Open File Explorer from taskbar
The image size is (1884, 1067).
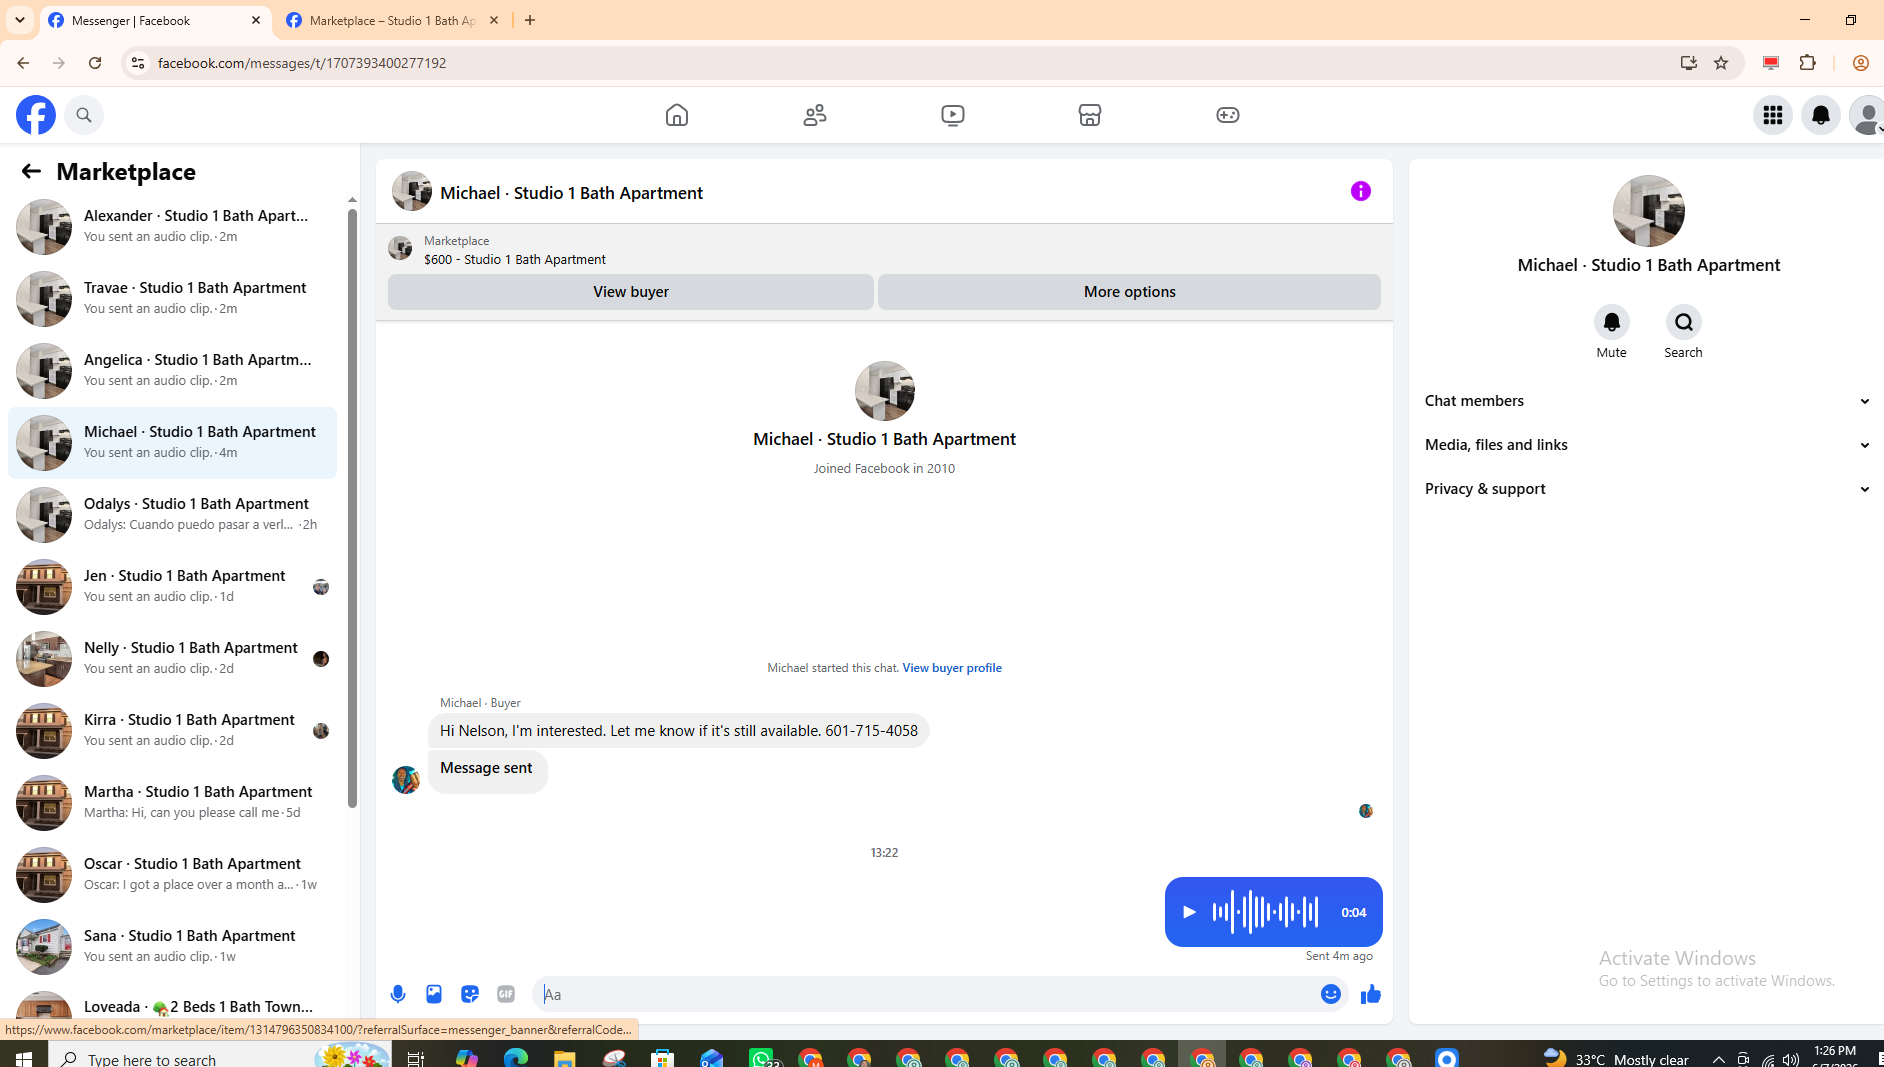pos(565,1057)
